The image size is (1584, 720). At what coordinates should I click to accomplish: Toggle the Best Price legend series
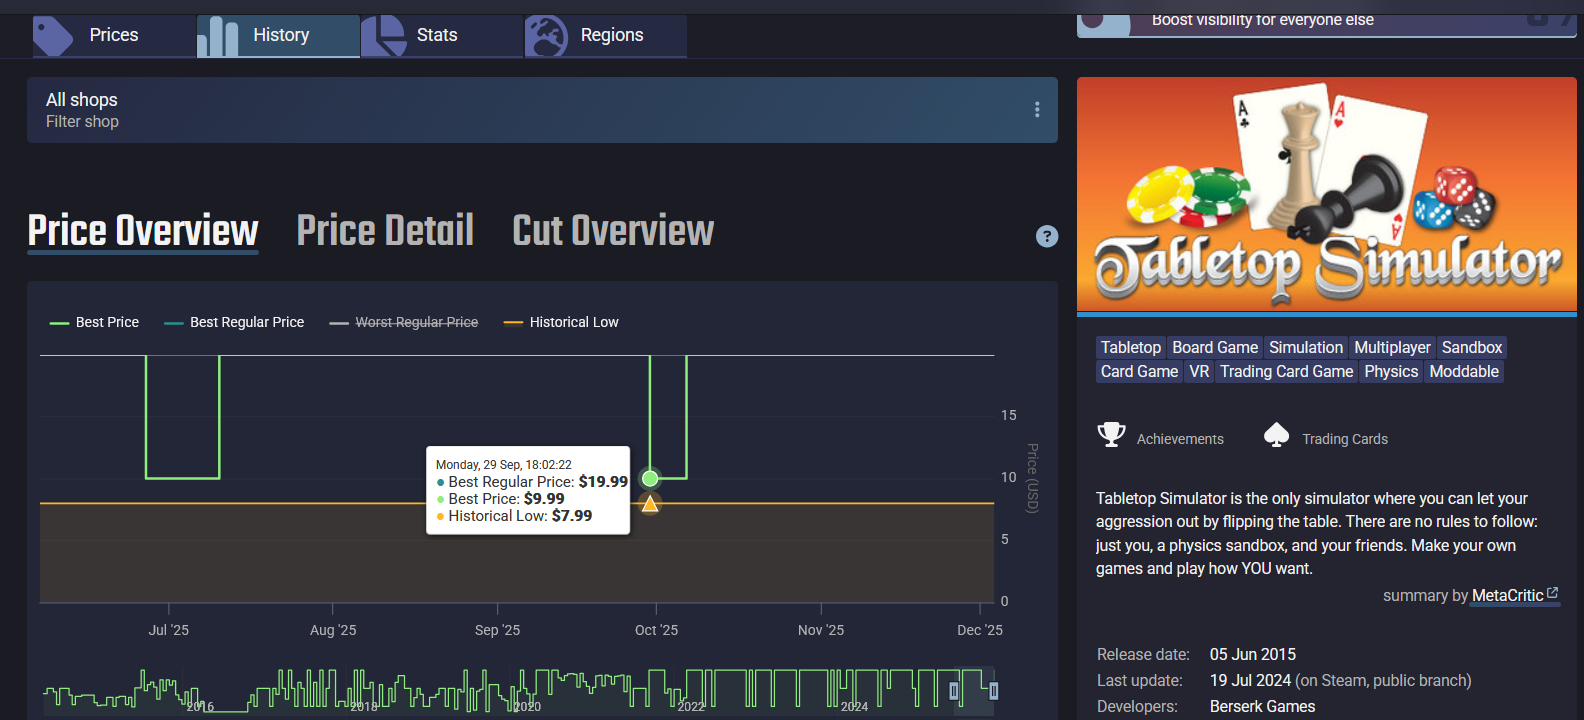pos(95,322)
